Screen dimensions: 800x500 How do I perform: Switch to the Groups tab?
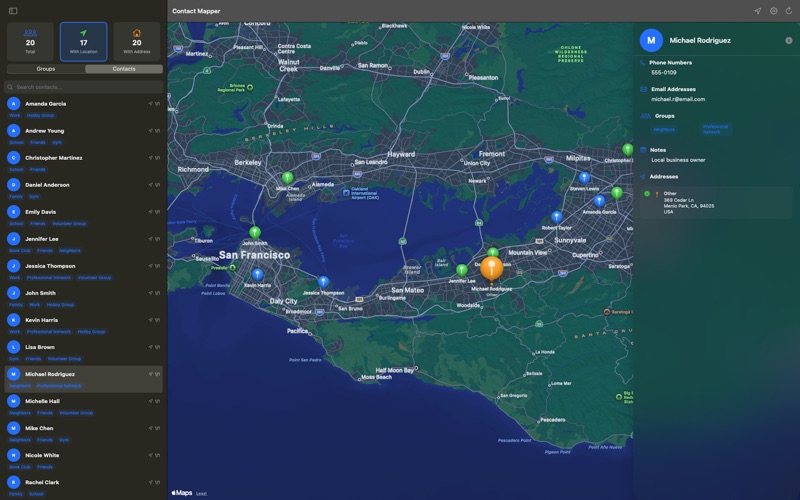(46, 69)
